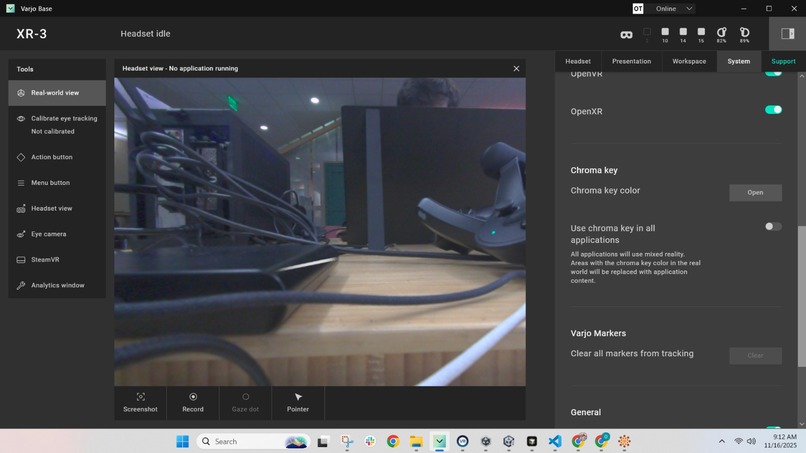Collapse the side panel with the panel icon
The width and height of the screenshot is (806, 453).
[x=787, y=33]
